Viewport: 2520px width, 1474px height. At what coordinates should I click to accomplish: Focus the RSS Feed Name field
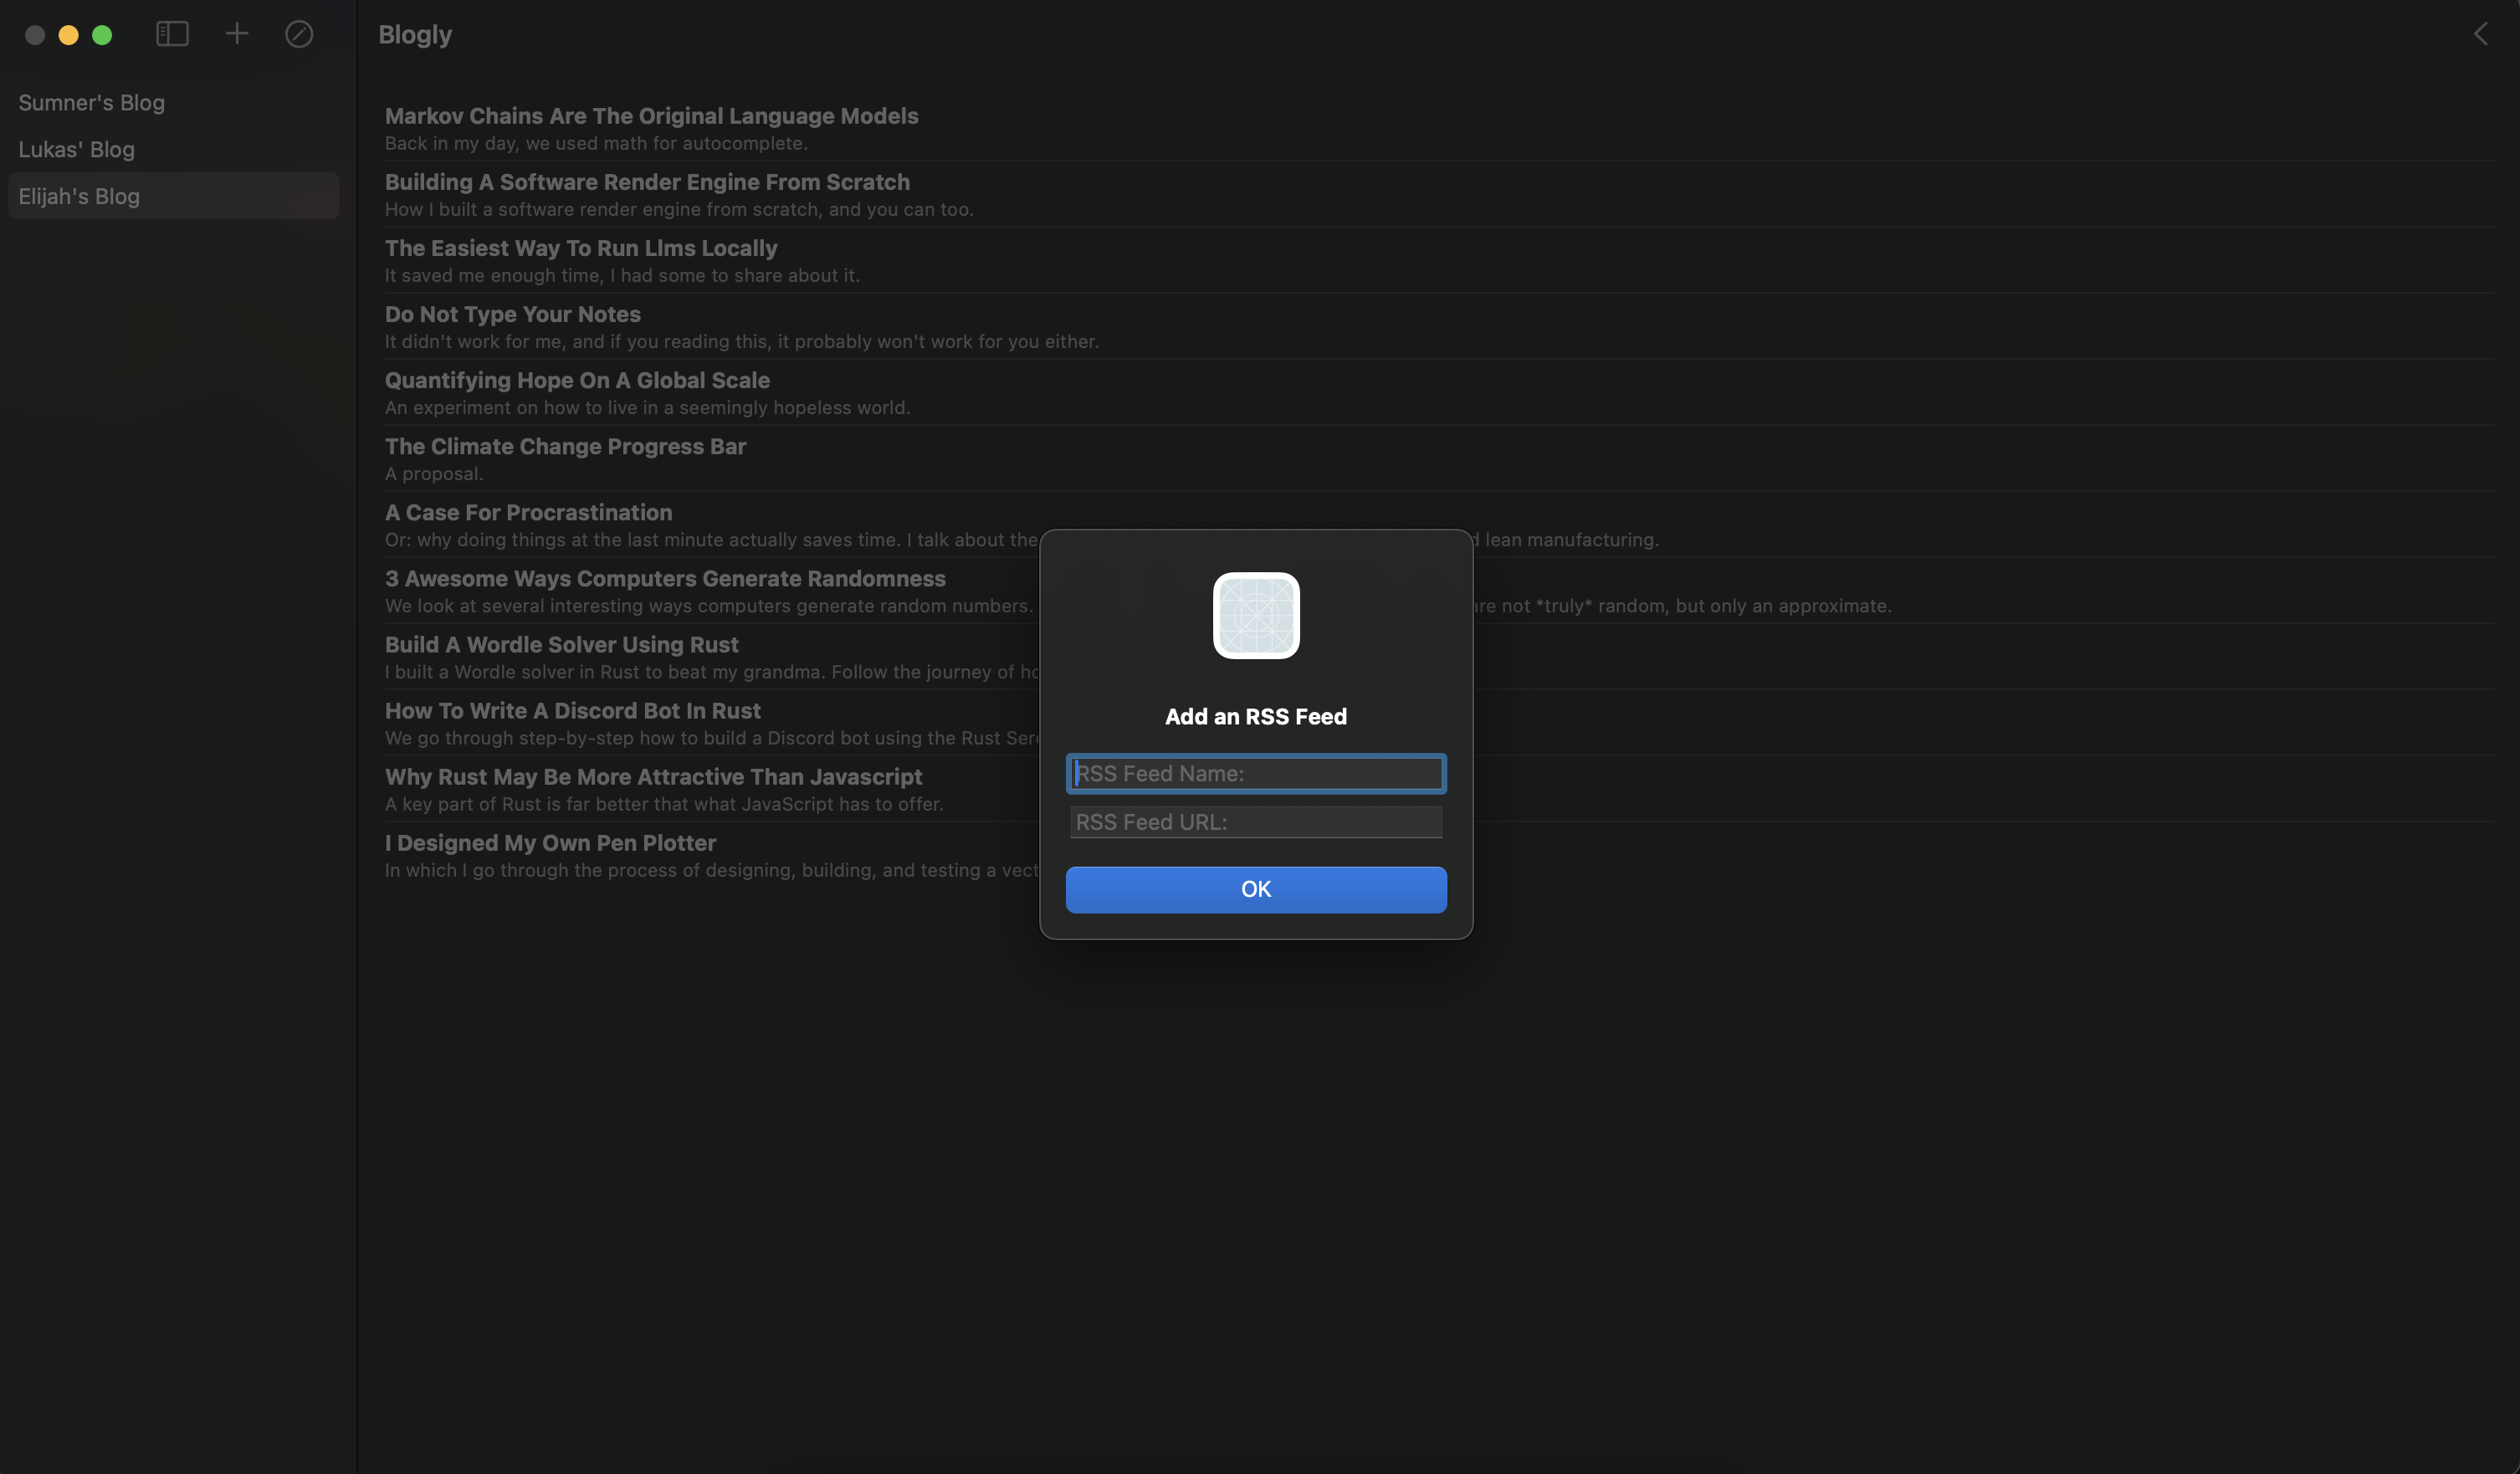pos(1256,773)
